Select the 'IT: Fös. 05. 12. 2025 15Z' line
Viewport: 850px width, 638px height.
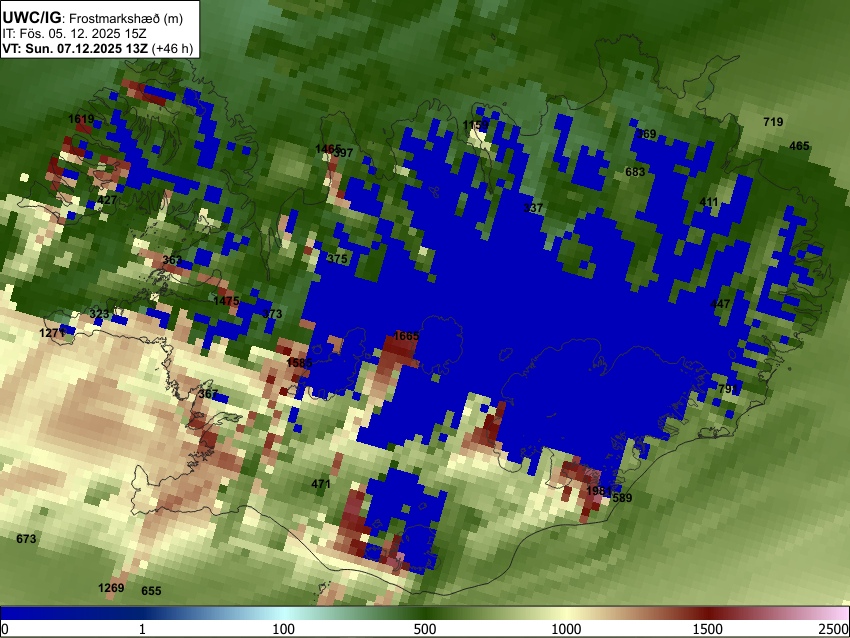click(x=74, y=34)
